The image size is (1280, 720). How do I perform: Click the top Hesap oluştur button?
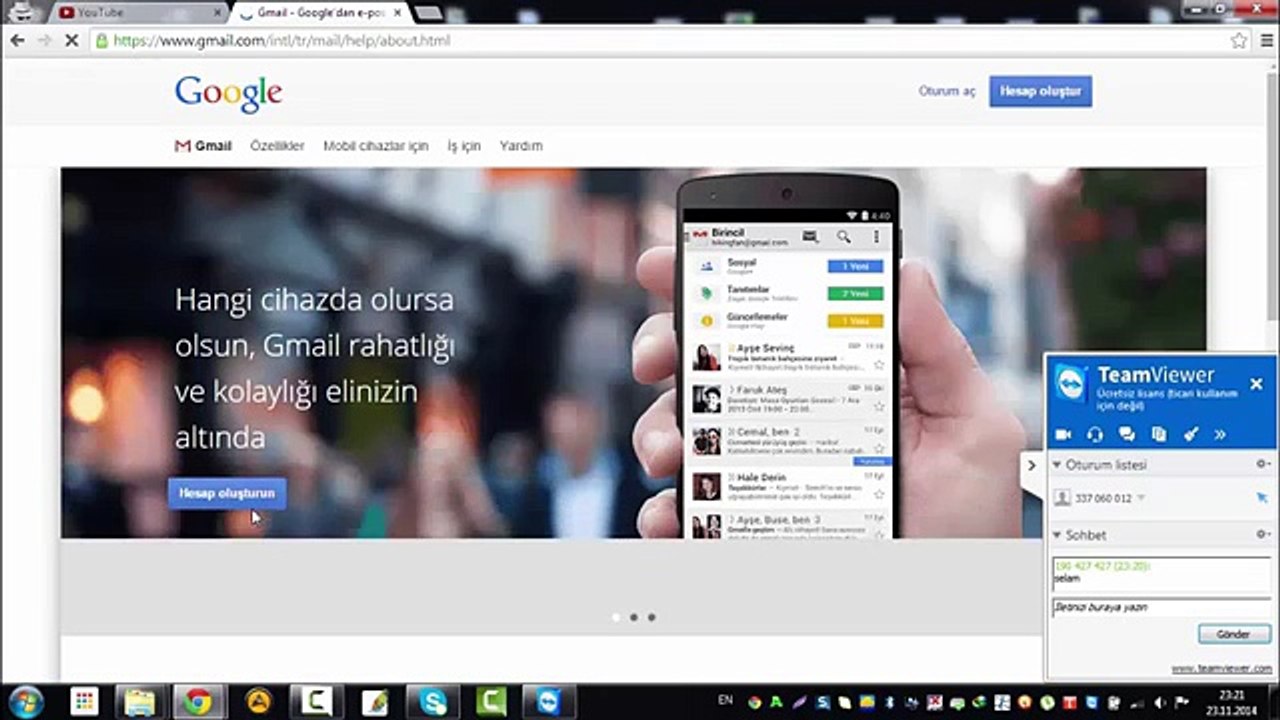coord(1041,91)
